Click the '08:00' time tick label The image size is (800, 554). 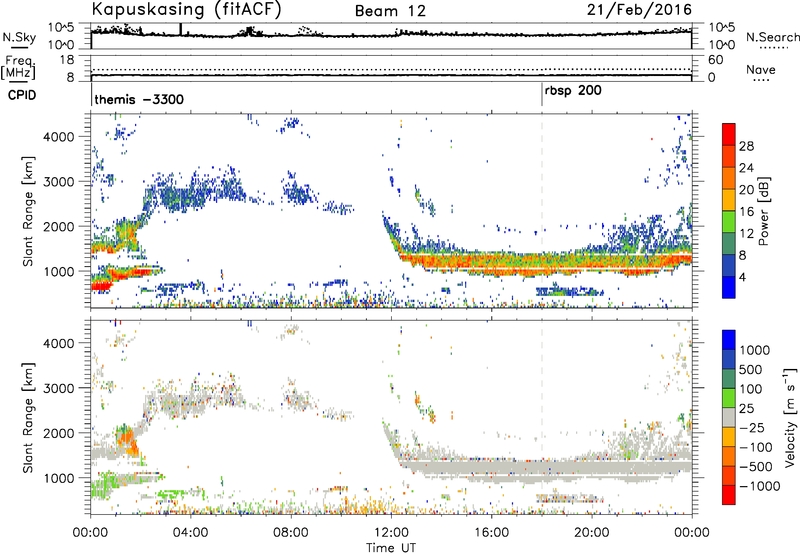(x=291, y=533)
